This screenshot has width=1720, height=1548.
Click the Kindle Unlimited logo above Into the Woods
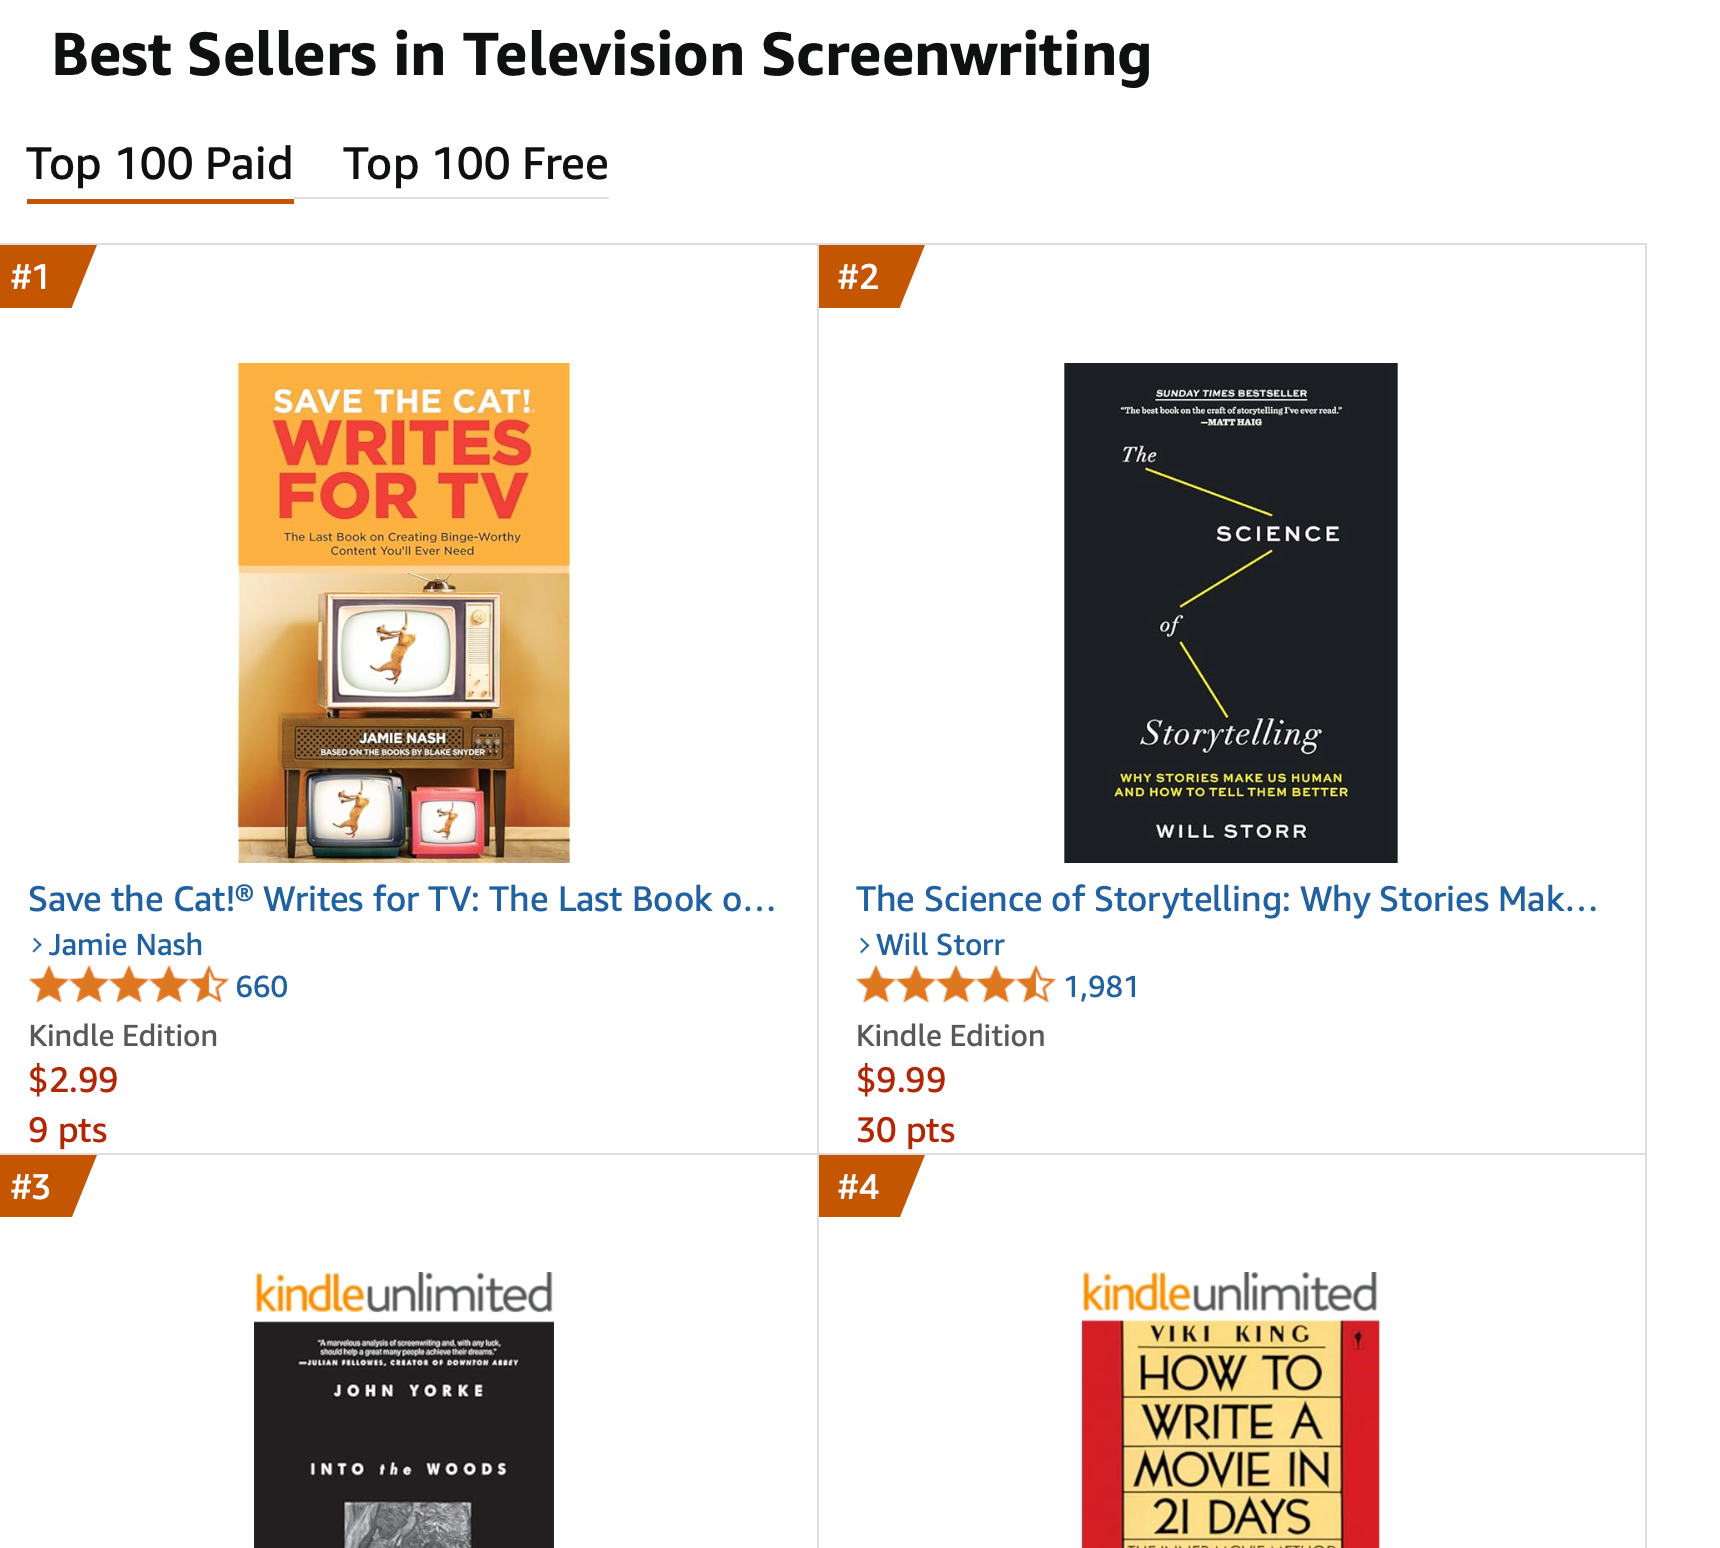[404, 1294]
